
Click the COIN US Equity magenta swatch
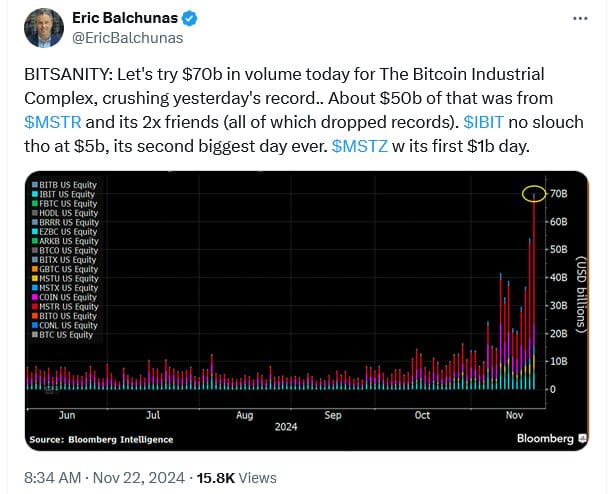tap(35, 297)
